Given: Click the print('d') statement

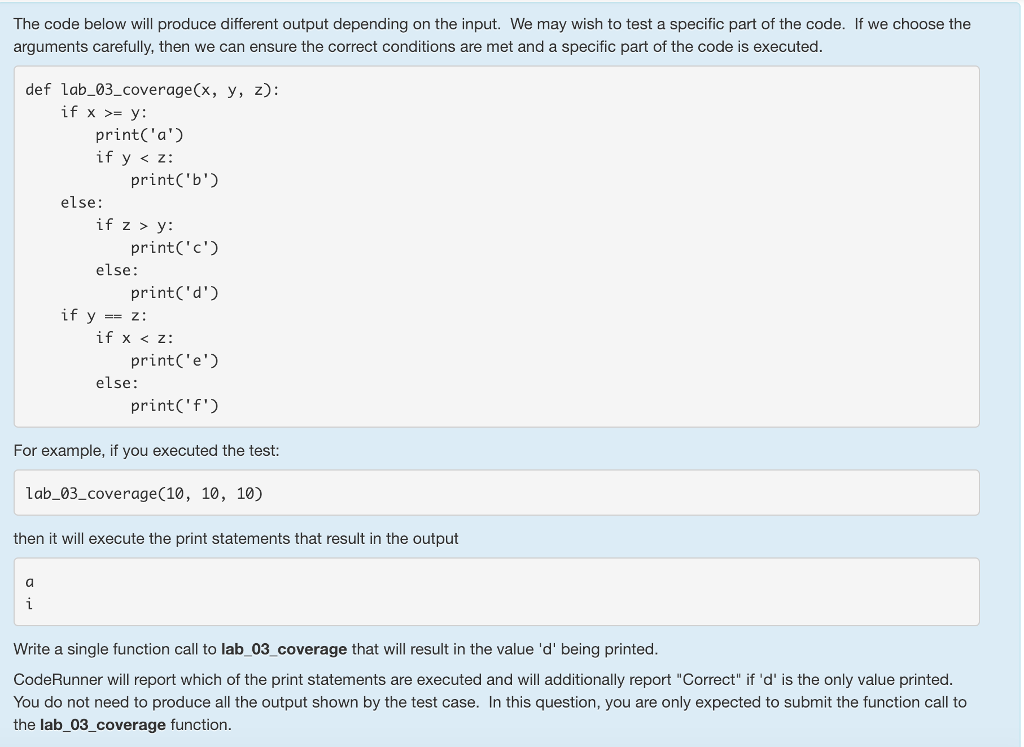Looking at the screenshot, I should click(174, 293).
